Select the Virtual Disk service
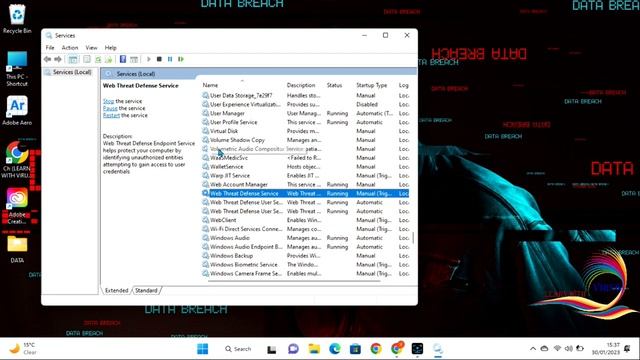 (x=305, y=131)
